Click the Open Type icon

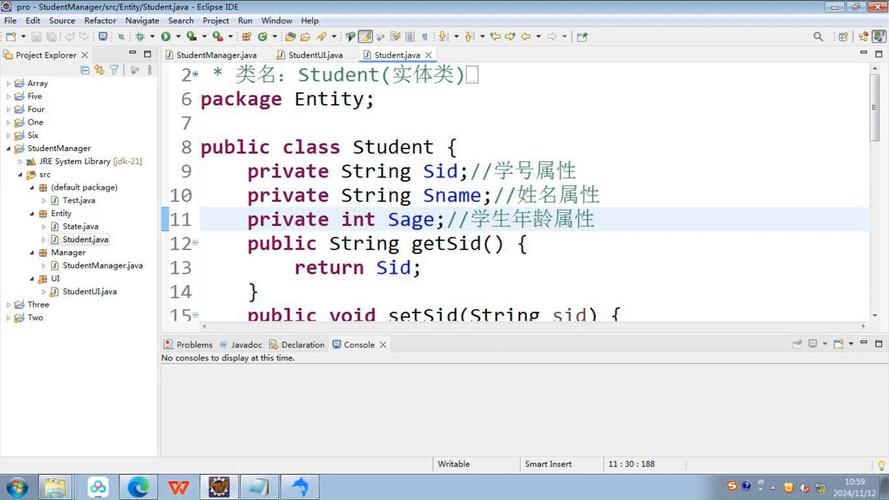click(290, 37)
